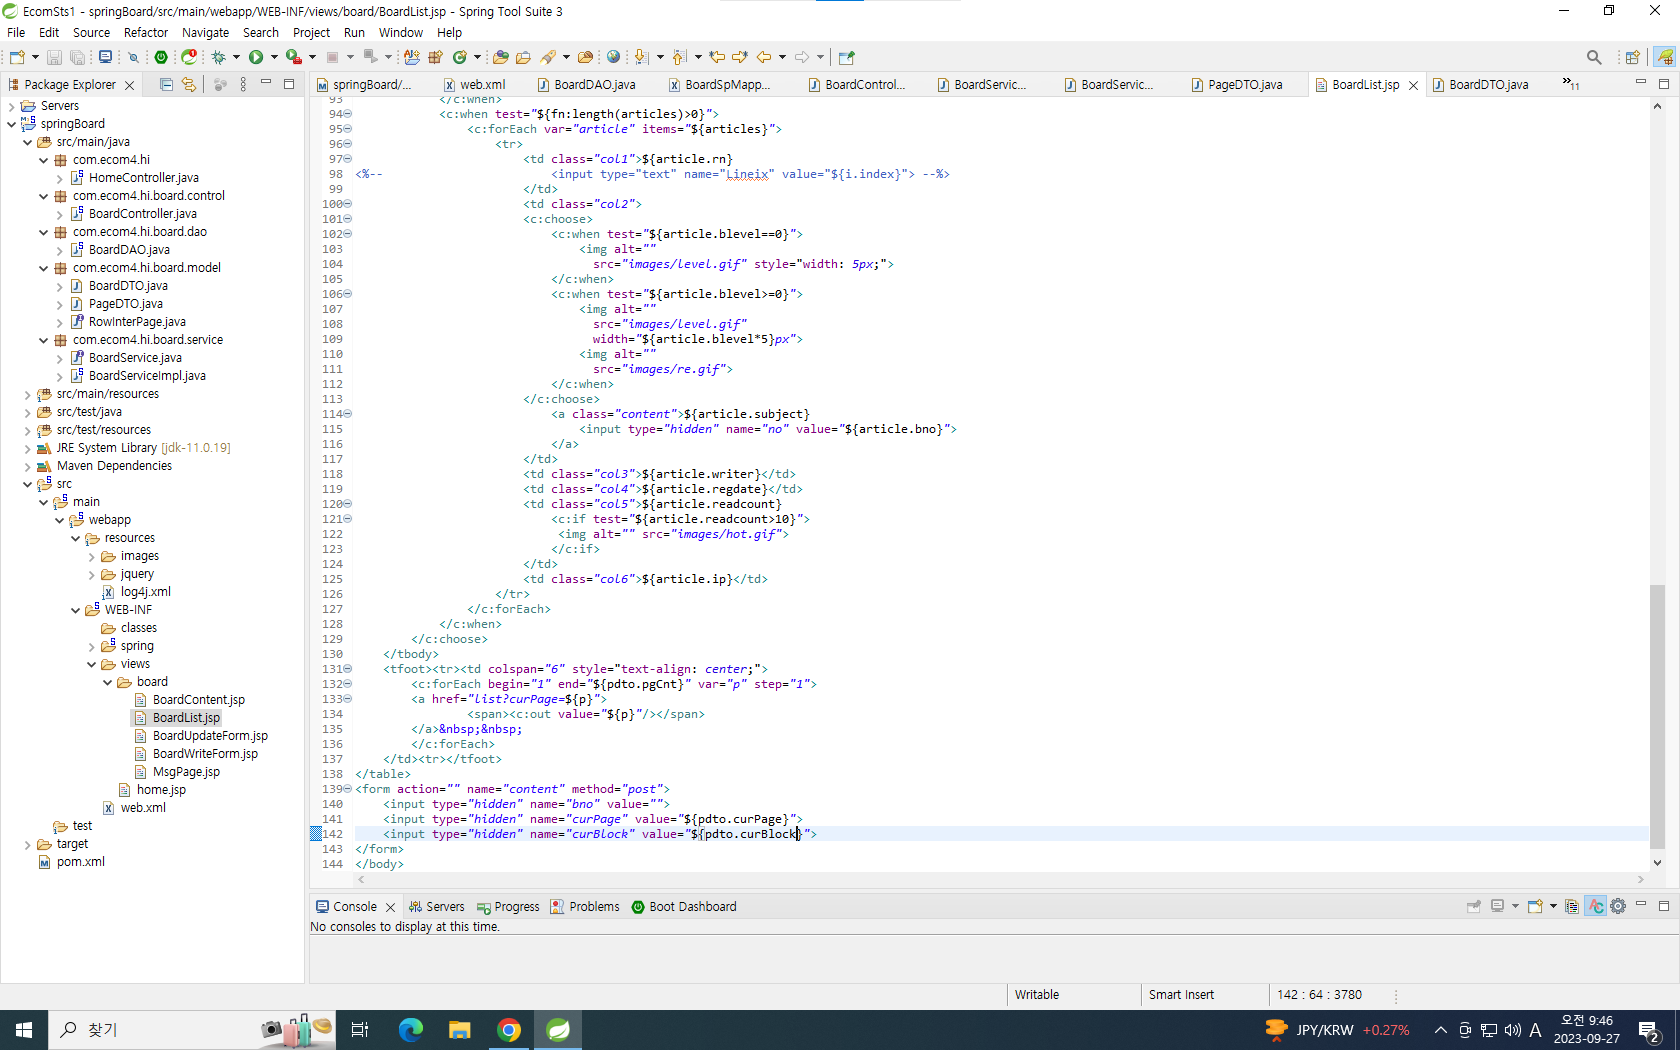Click the Run Last Tool red toolbox icon

(294, 57)
